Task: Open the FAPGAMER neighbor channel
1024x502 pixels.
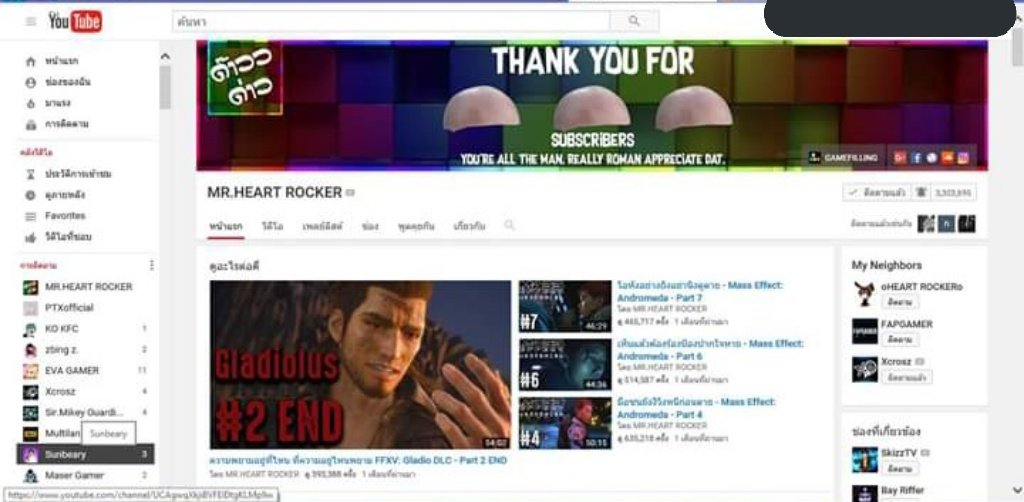Action: coord(906,324)
